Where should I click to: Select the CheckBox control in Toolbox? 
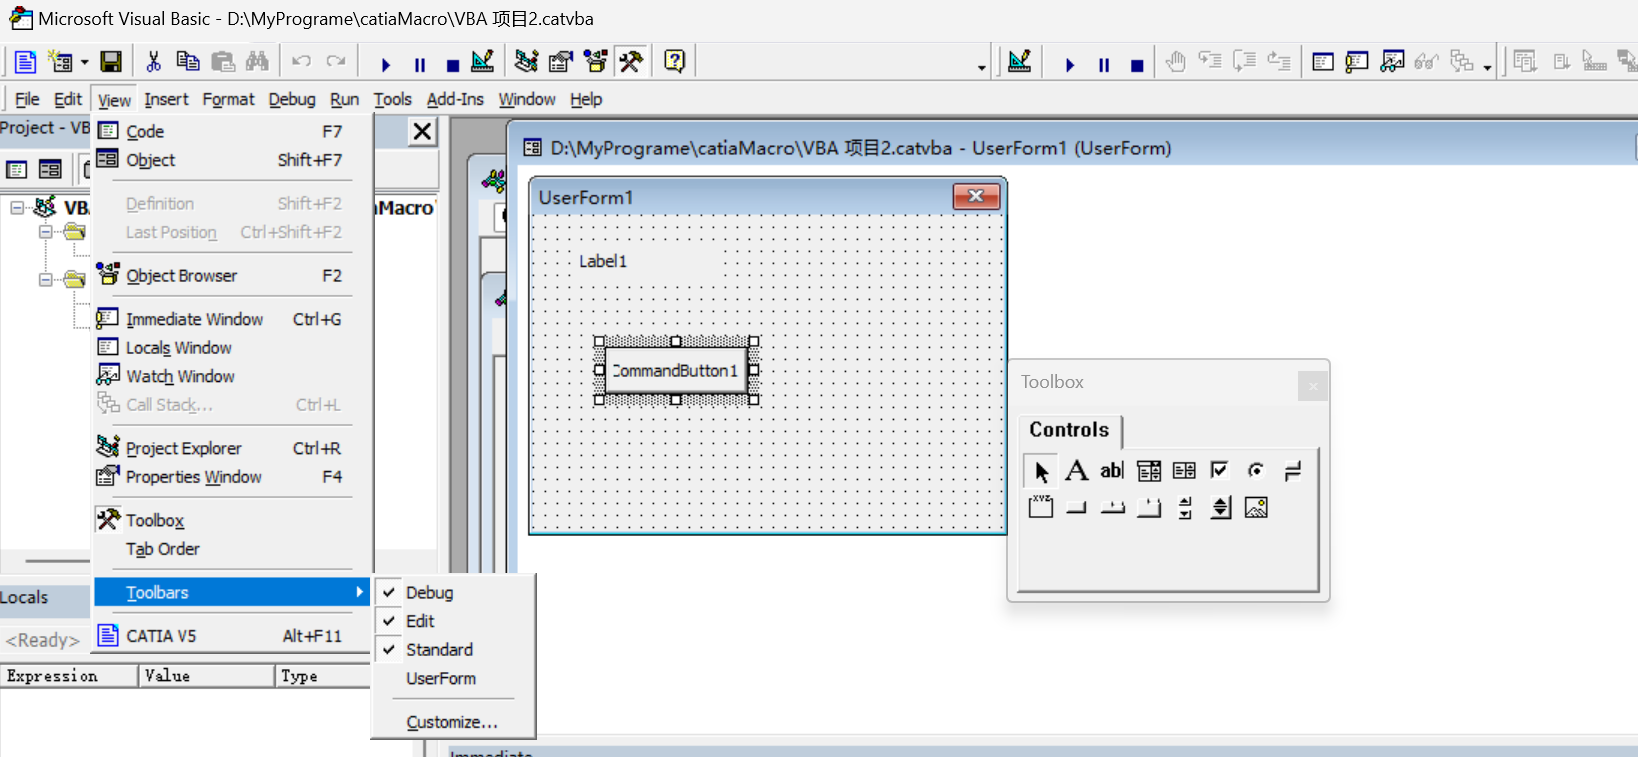point(1219,470)
